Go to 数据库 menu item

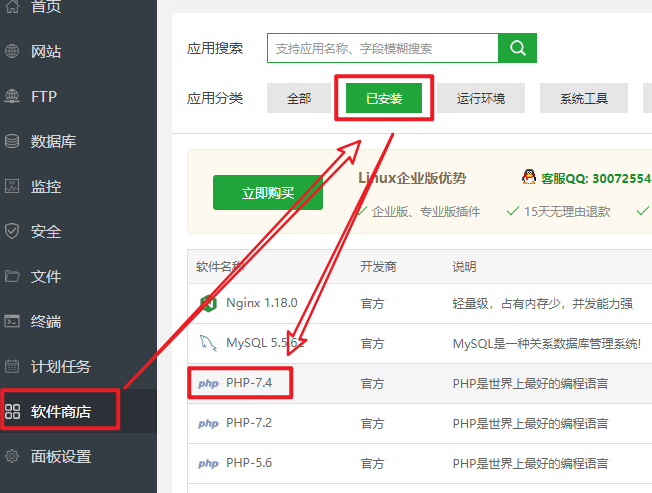(x=54, y=141)
